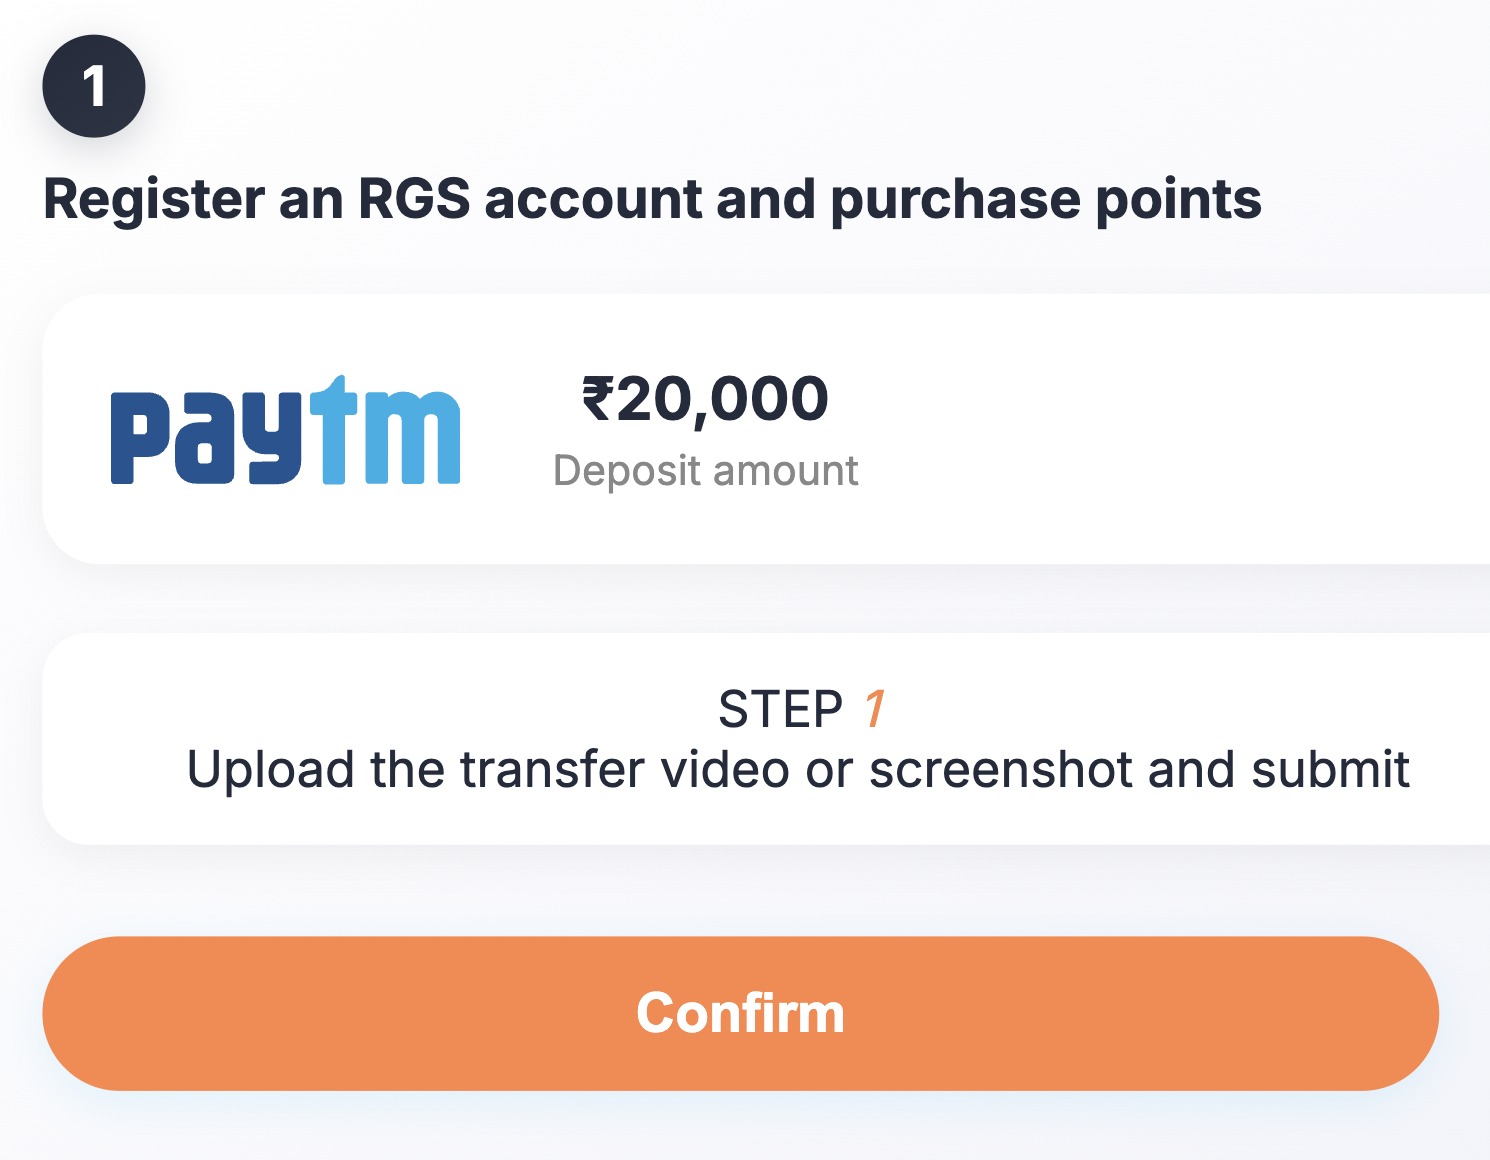The height and width of the screenshot is (1160, 1490).
Task: Click the dark blue "Pay" part of logo
Action: pyautogui.click(x=206, y=437)
